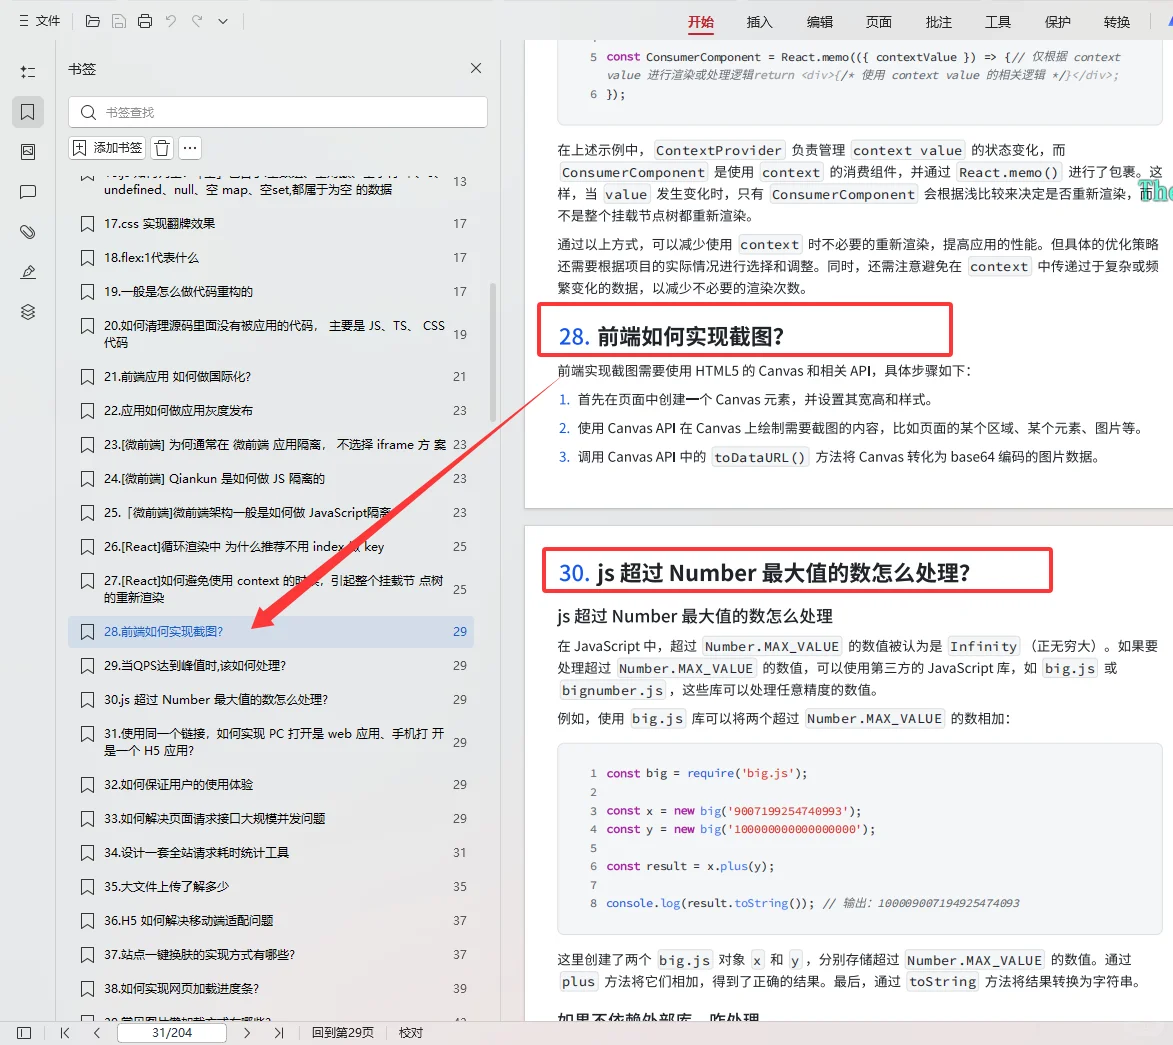Click bookmark icon beside 23.[微前端] 为何通常在
The width and height of the screenshot is (1173, 1045).
(88, 444)
